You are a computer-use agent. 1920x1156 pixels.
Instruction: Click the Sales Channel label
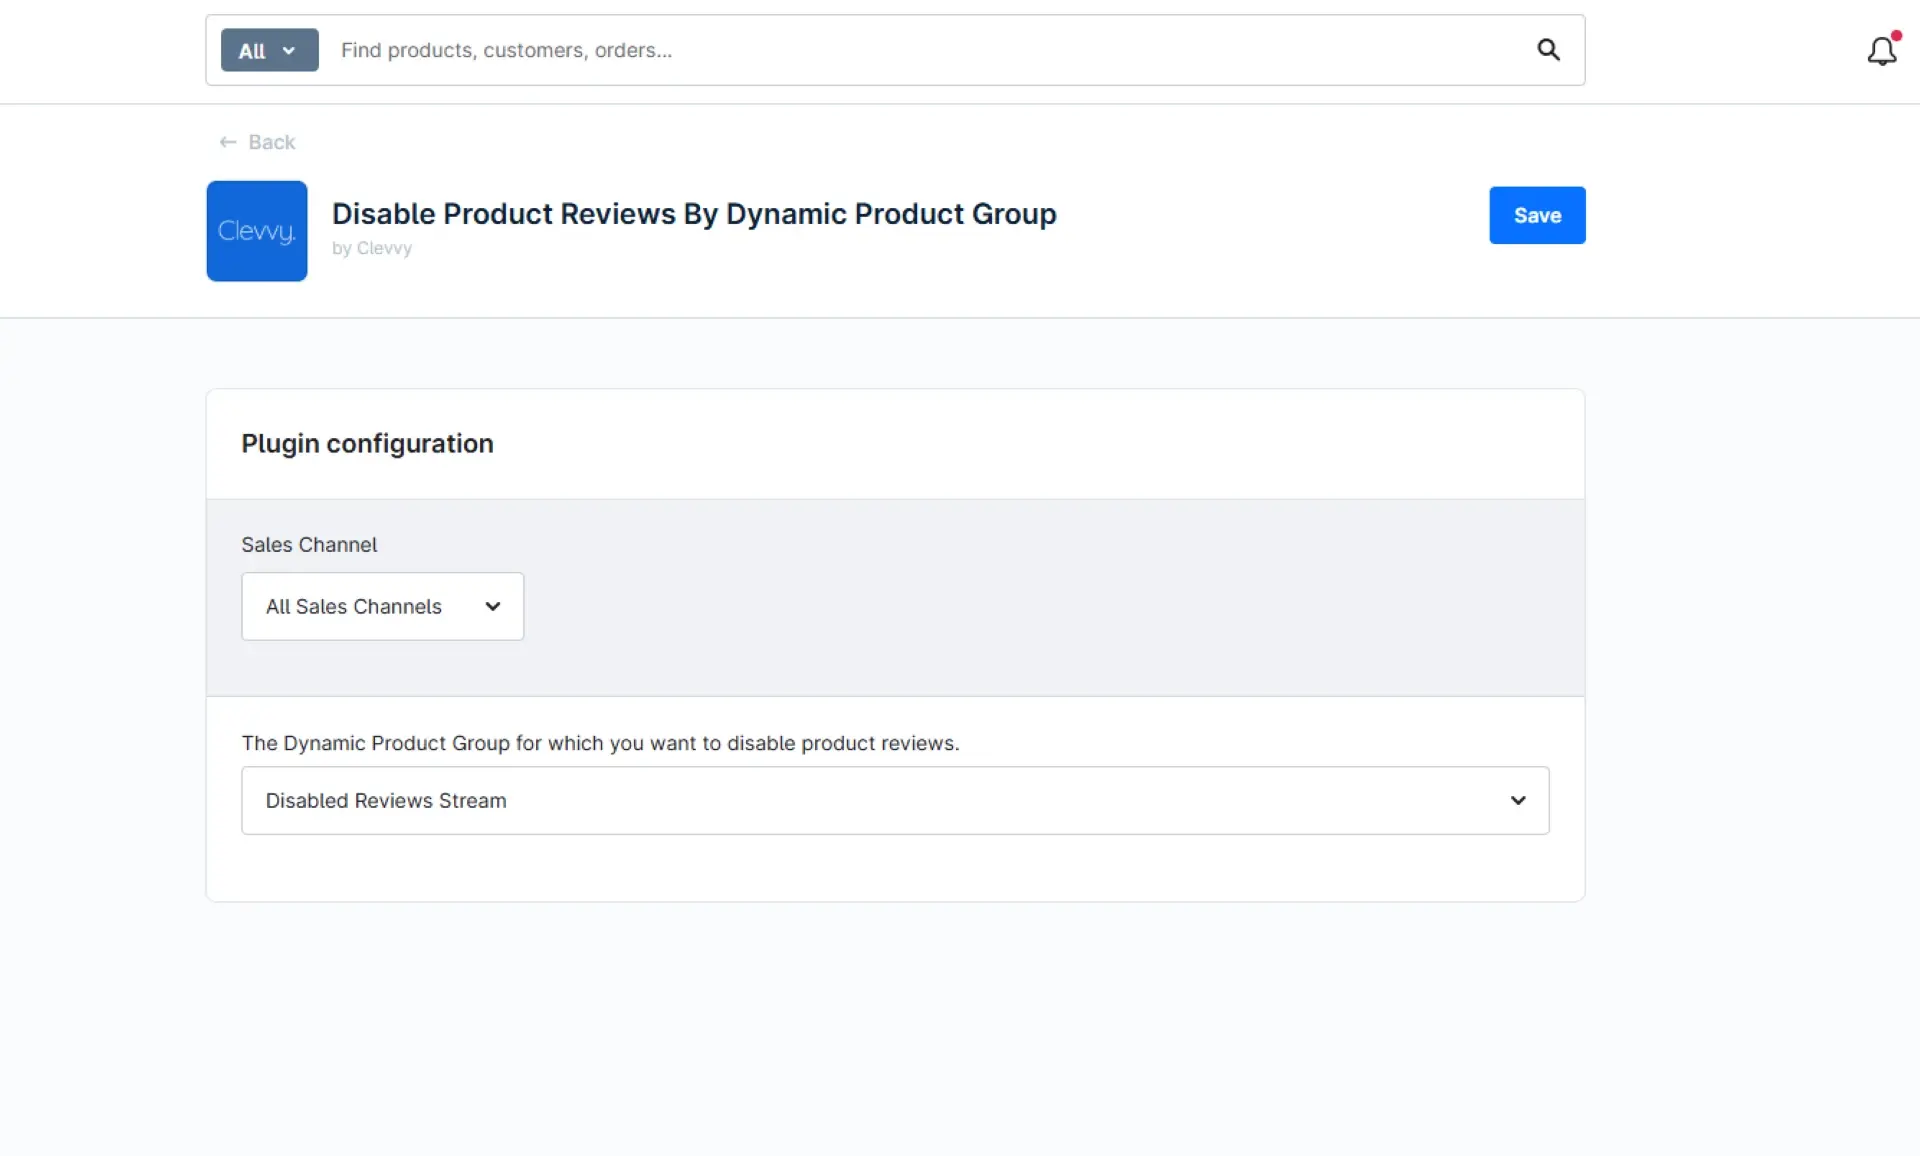coord(309,545)
